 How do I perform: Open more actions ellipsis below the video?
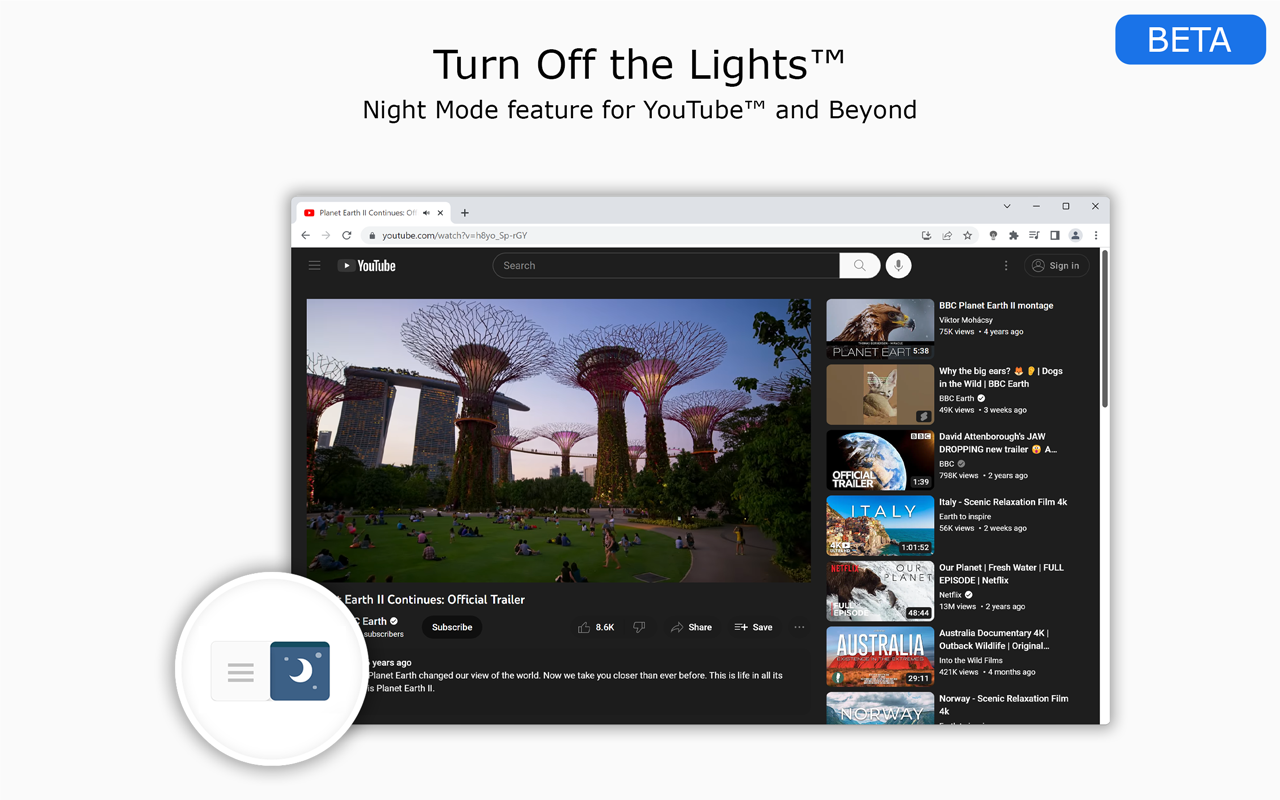coord(799,627)
